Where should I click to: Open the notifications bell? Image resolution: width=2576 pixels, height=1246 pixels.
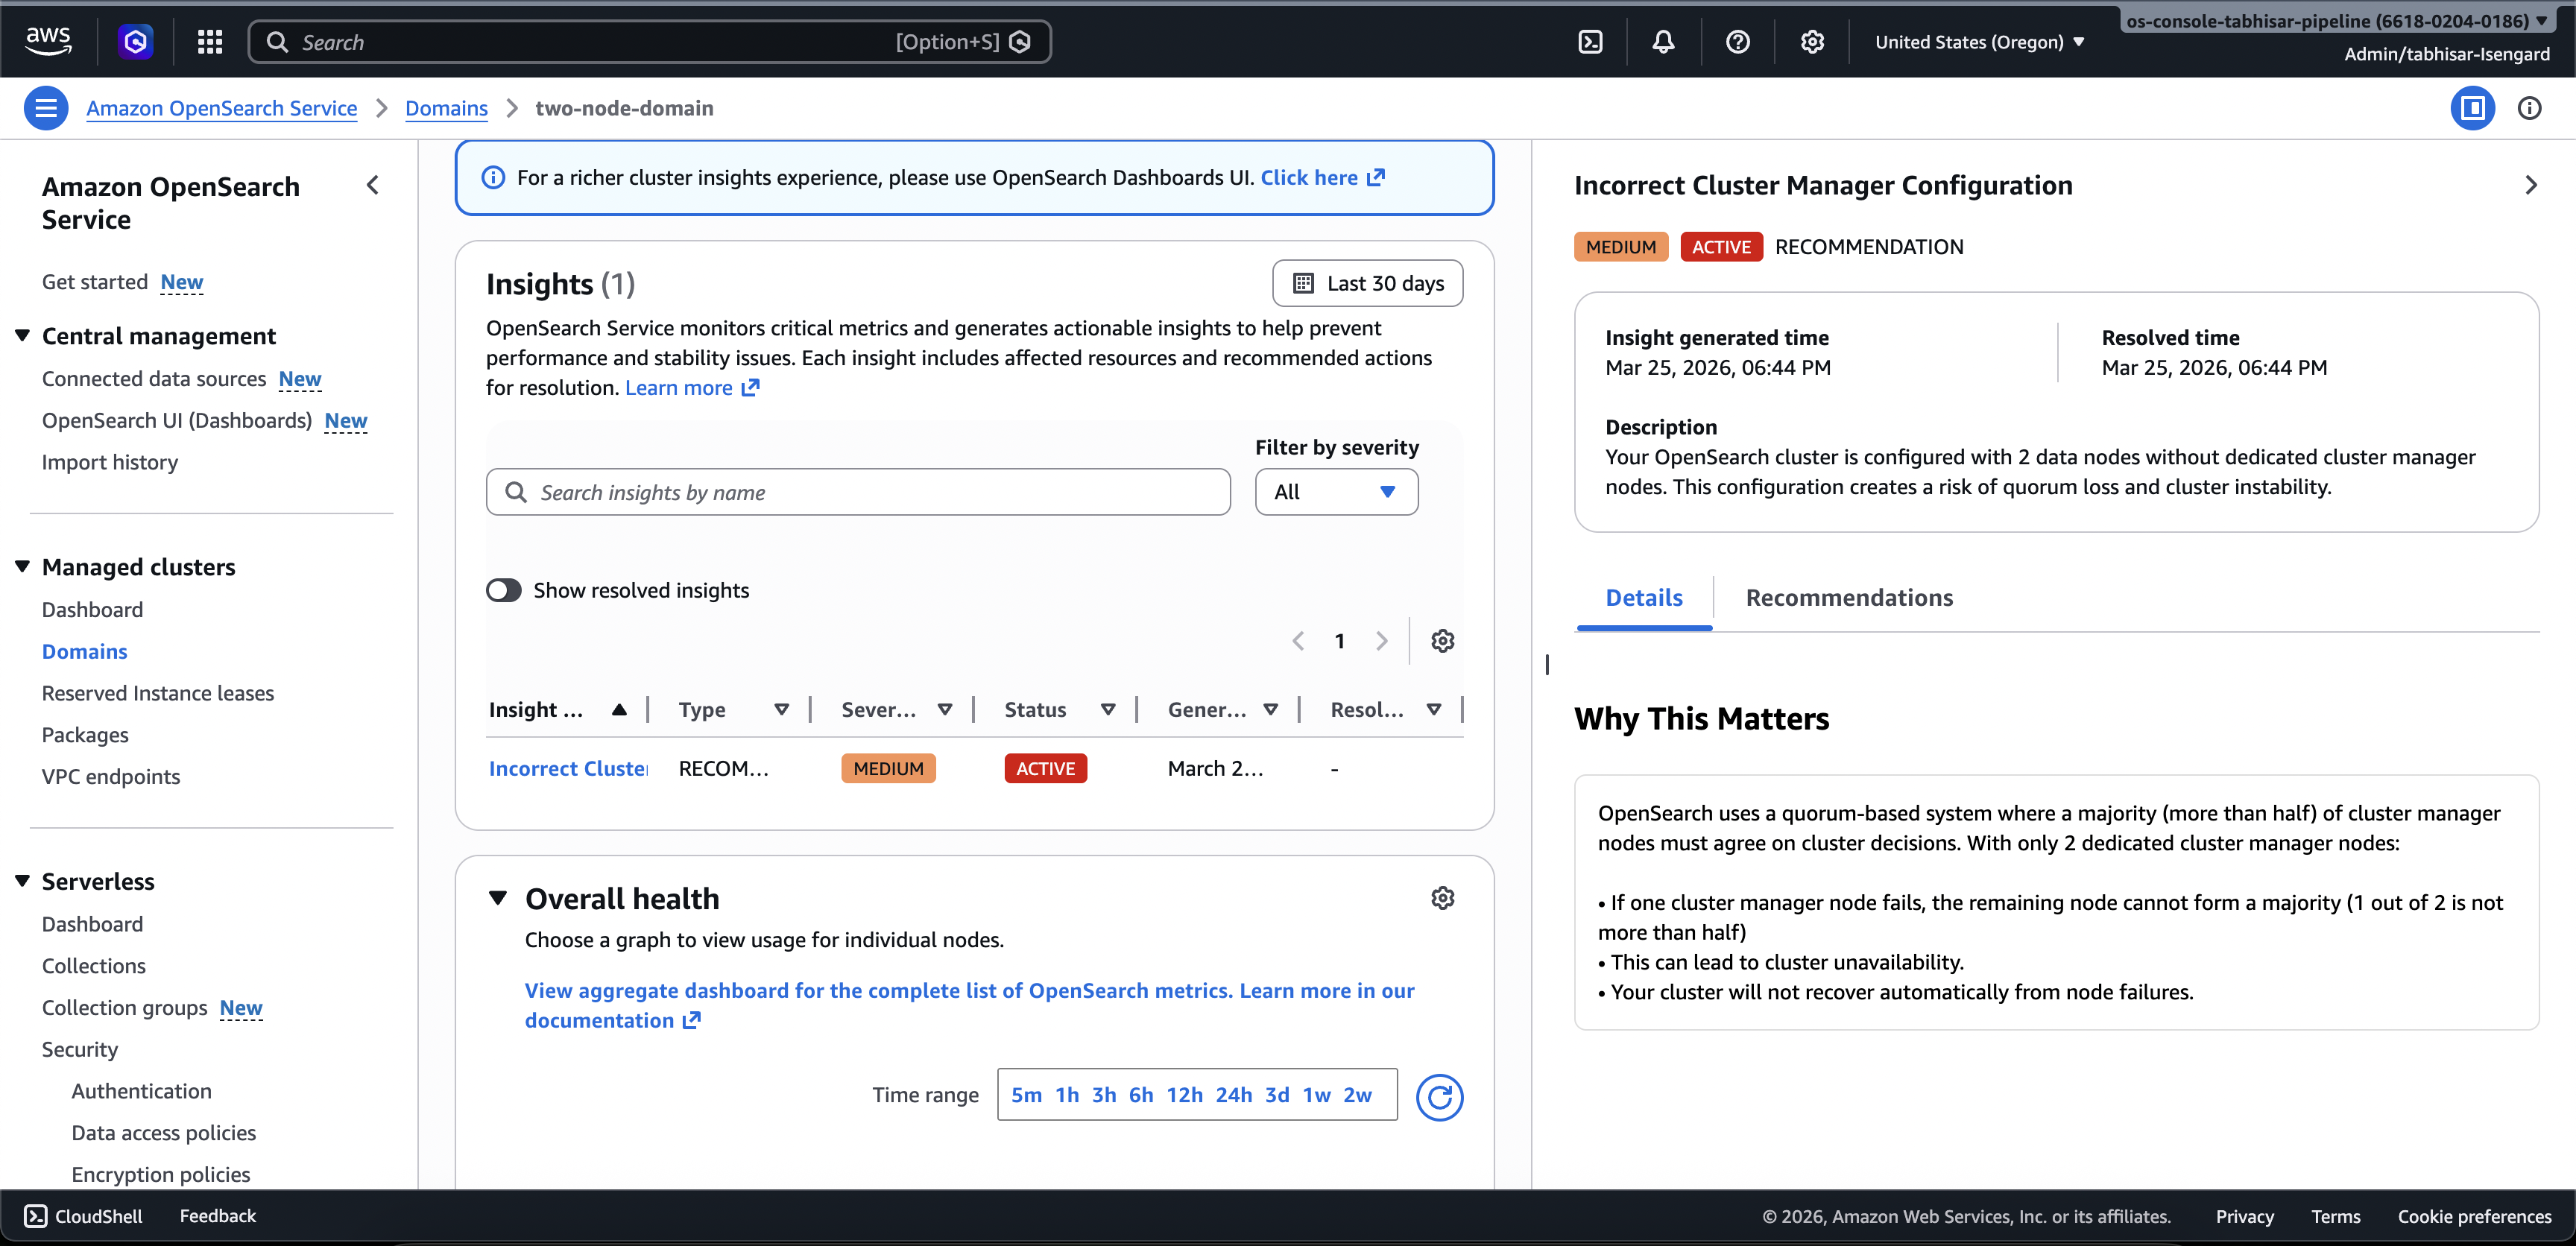(x=1663, y=42)
